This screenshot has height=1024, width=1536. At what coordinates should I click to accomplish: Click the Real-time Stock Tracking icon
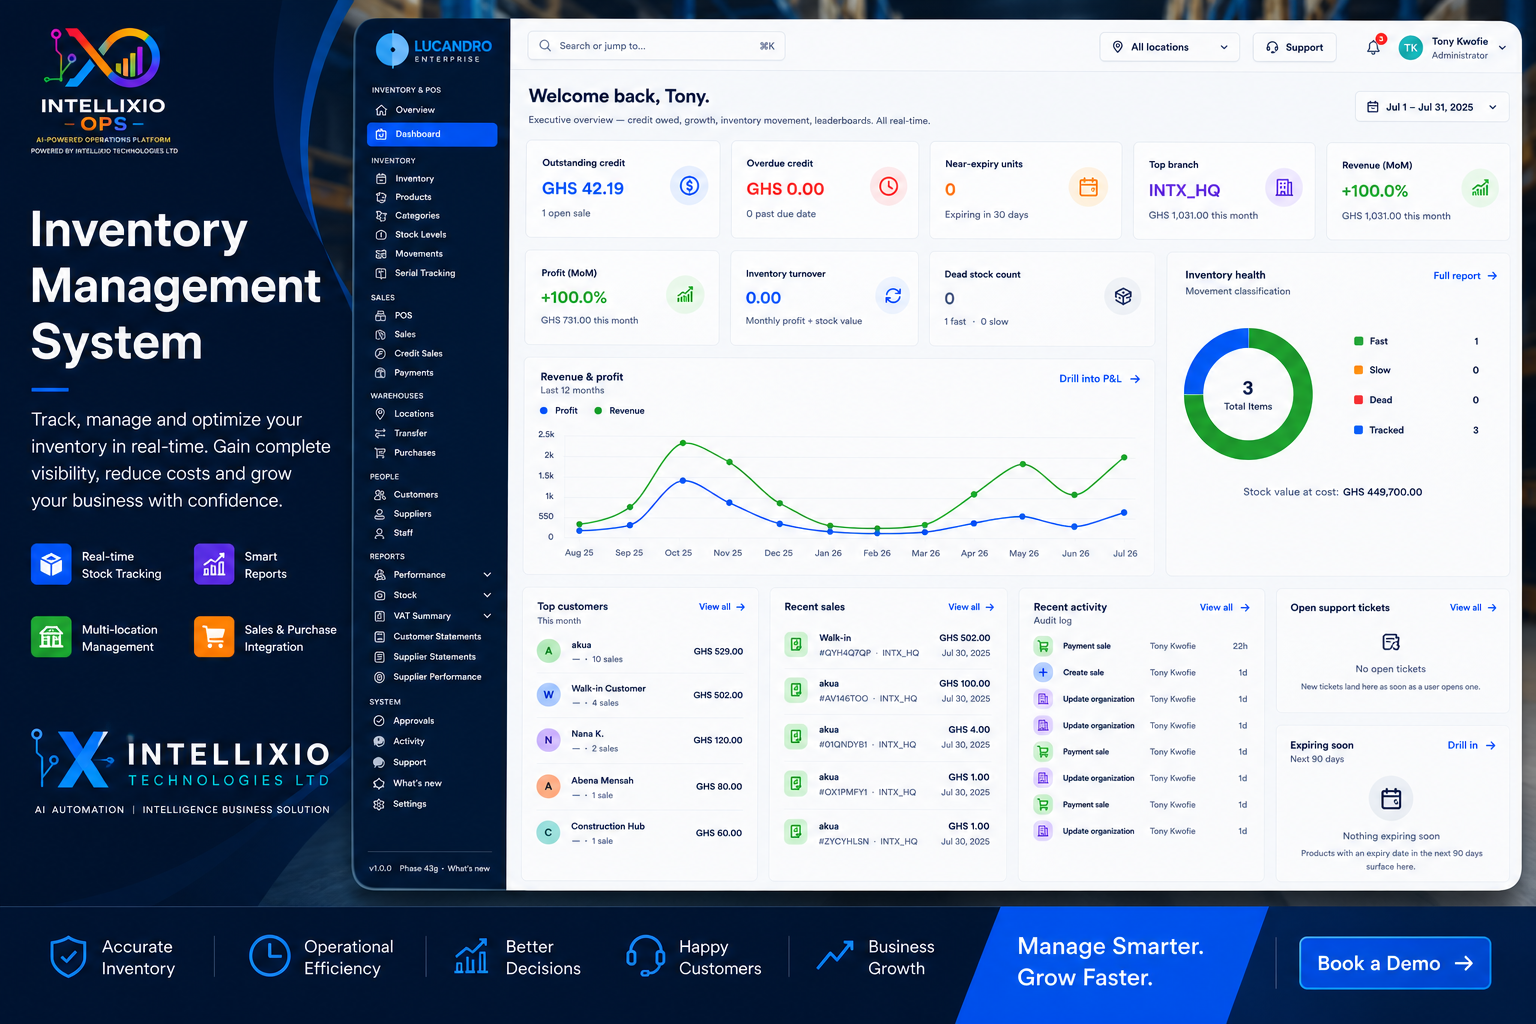point(51,564)
